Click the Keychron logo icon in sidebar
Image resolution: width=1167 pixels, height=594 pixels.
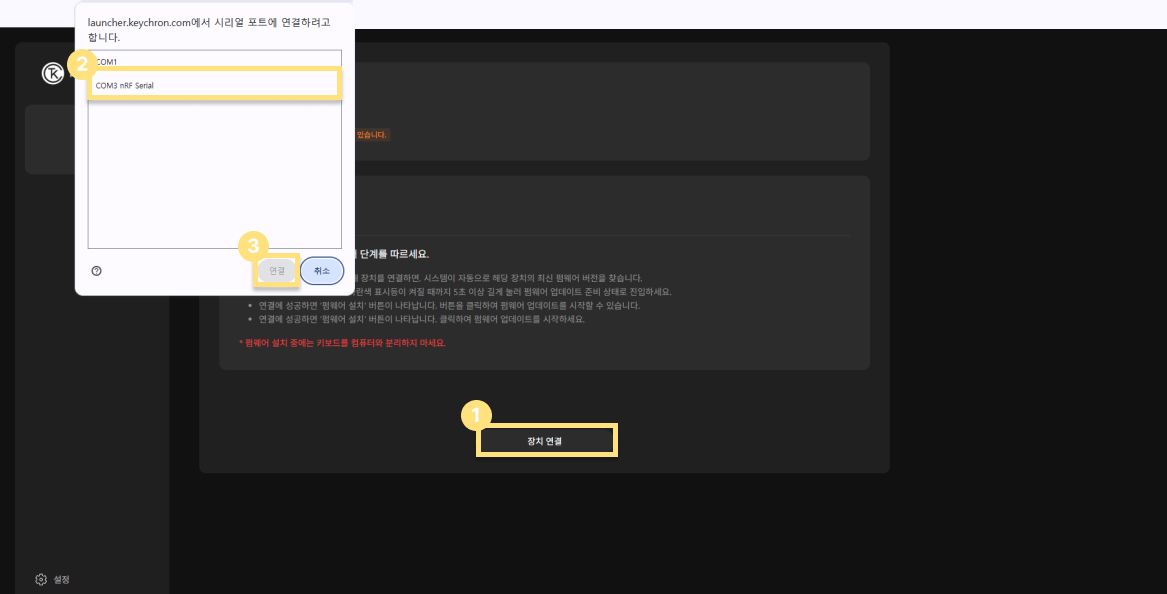[52, 73]
